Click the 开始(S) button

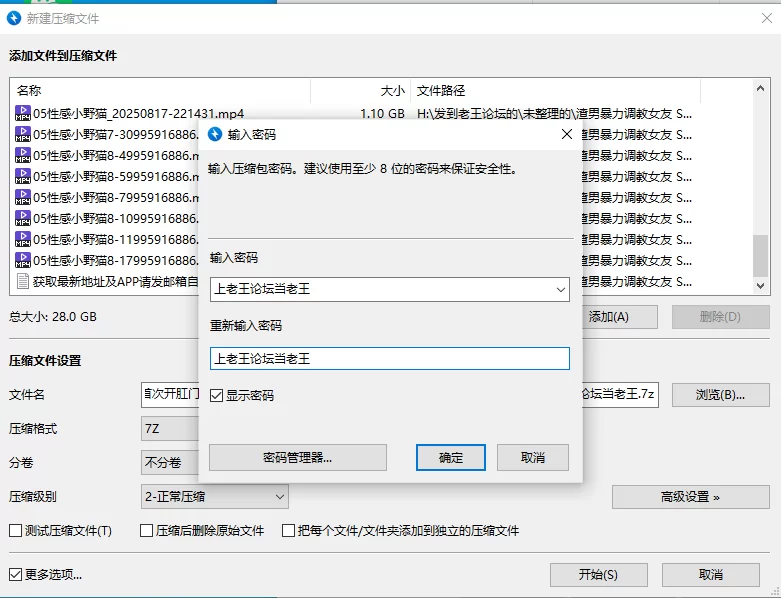599,575
